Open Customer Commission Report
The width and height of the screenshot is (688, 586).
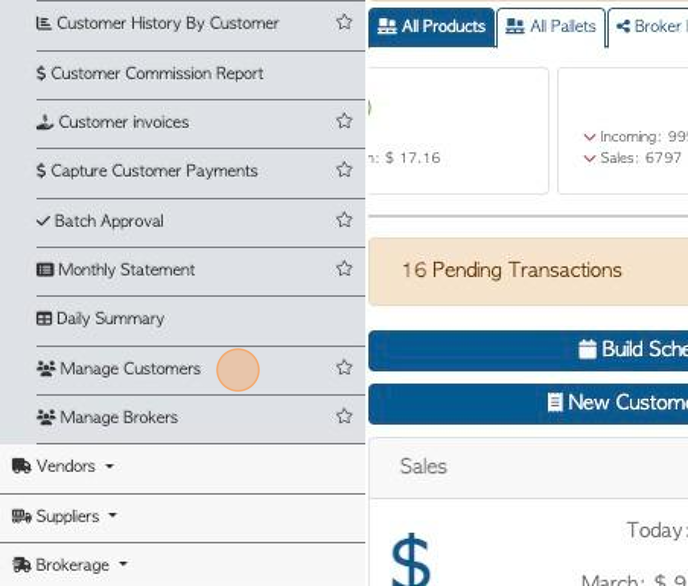150,74
